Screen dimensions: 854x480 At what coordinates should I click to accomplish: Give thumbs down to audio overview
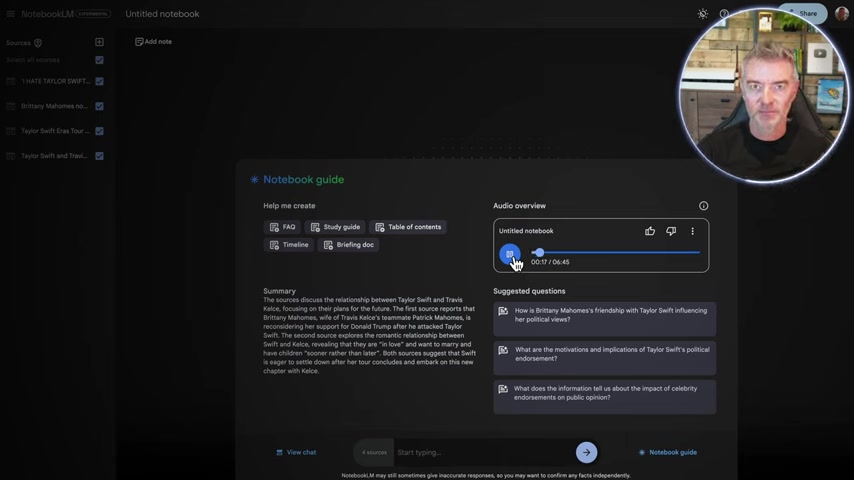tap(671, 231)
